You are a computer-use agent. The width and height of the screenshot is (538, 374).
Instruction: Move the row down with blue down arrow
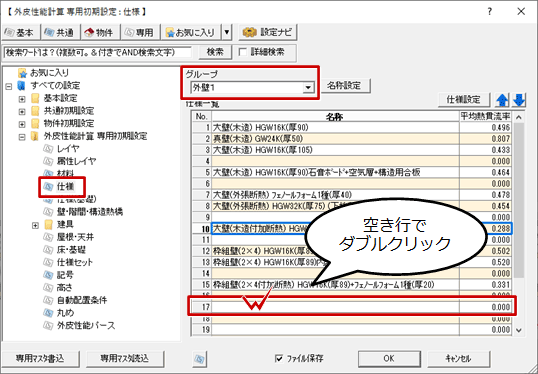pos(519,100)
